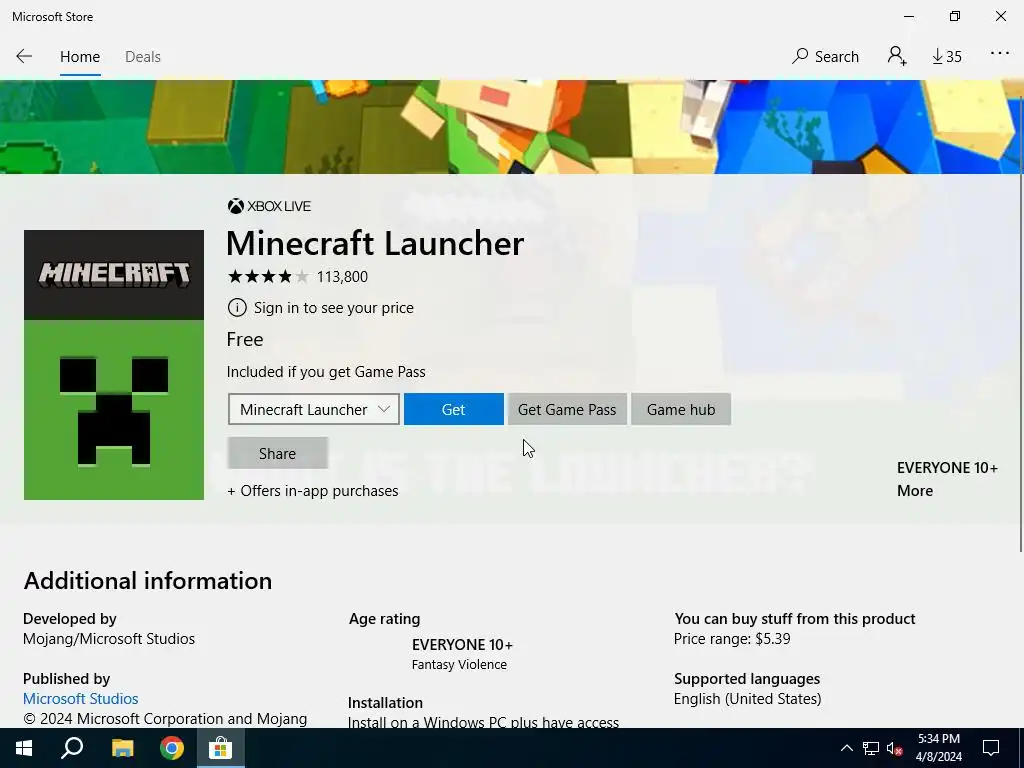Image resolution: width=1024 pixels, height=768 pixels.
Task: Click the muted volume tray icon
Action: coord(895,748)
